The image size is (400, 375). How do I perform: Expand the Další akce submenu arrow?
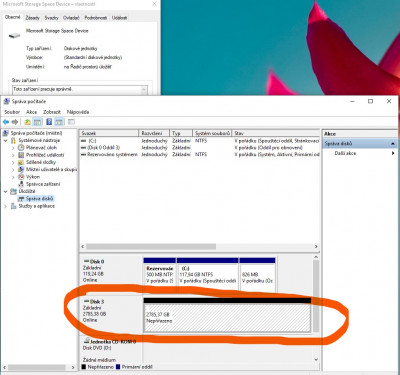[x=393, y=153]
